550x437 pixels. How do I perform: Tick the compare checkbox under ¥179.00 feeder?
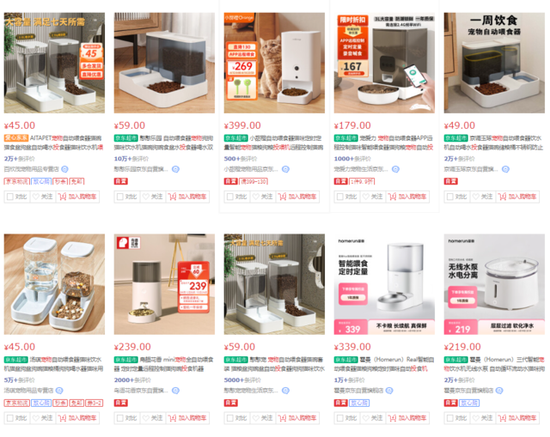click(x=340, y=197)
